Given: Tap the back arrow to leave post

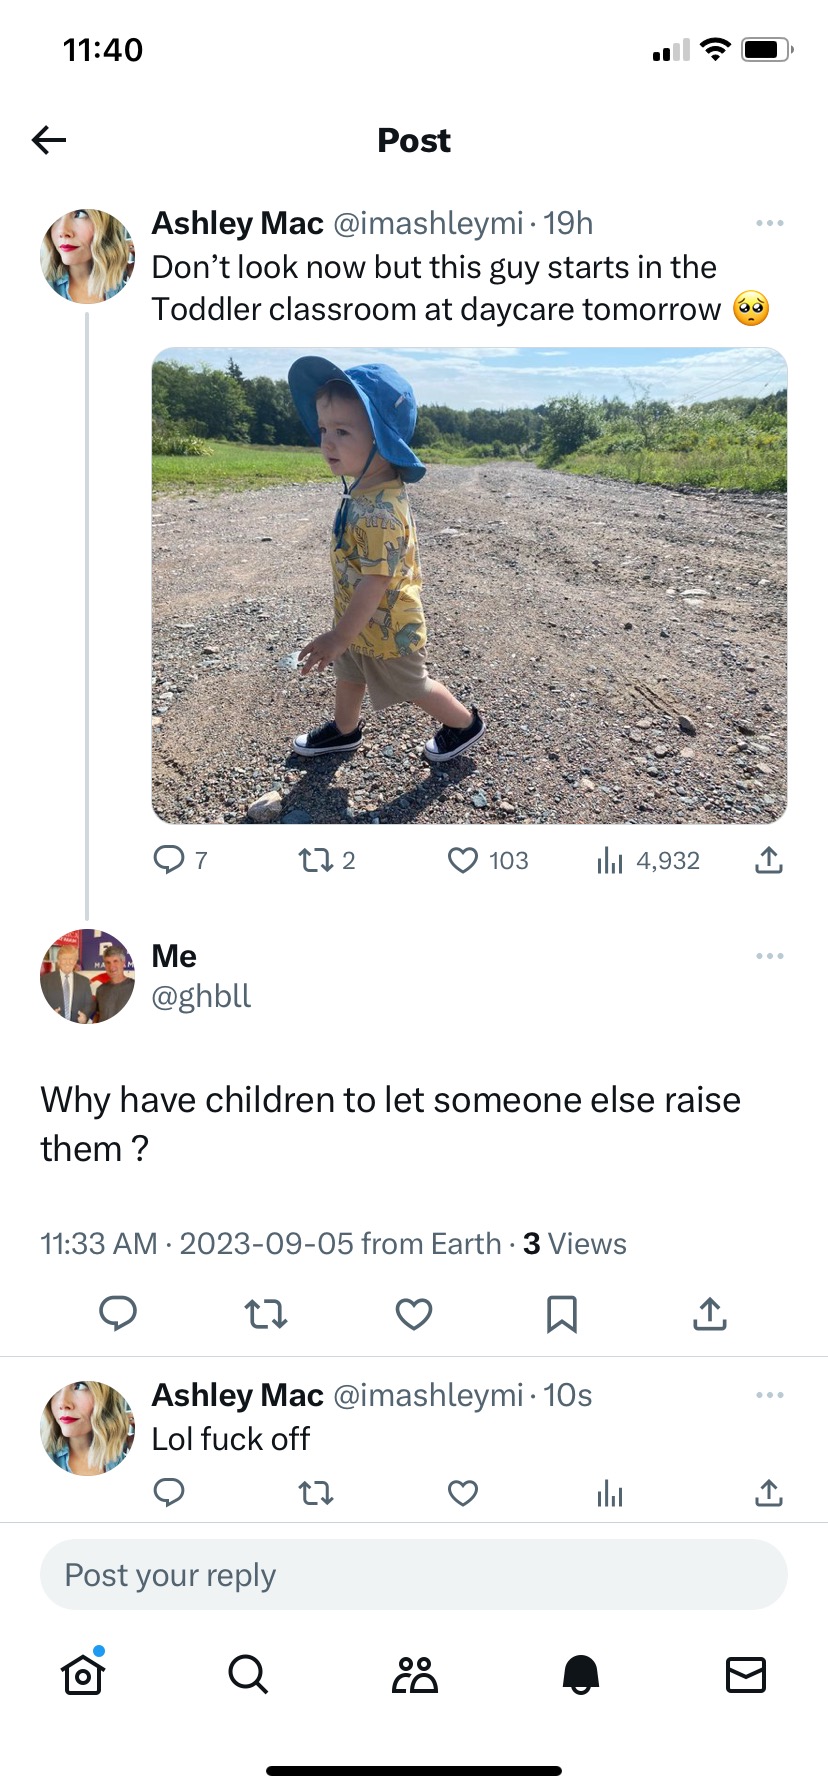Looking at the screenshot, I should [x=49, y=140].
